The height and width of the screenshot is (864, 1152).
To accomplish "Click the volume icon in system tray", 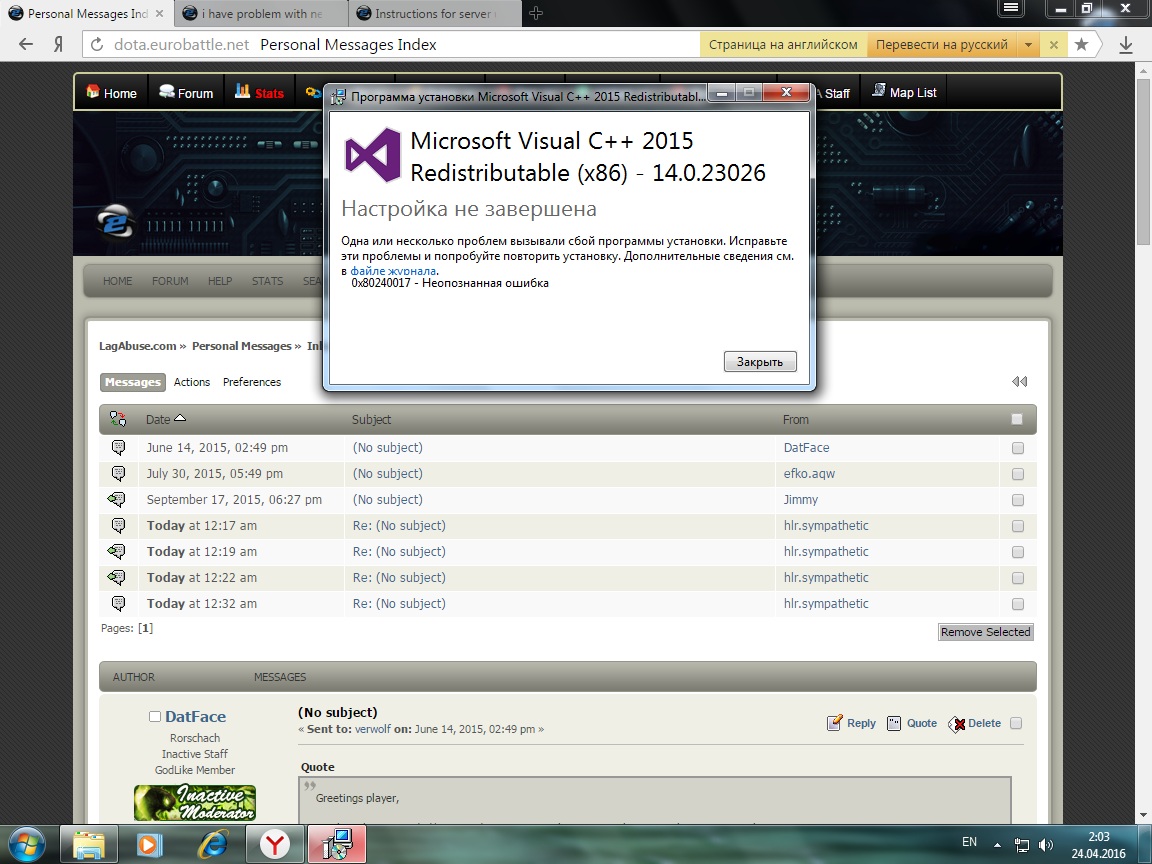I will (x=1045, y=845).
